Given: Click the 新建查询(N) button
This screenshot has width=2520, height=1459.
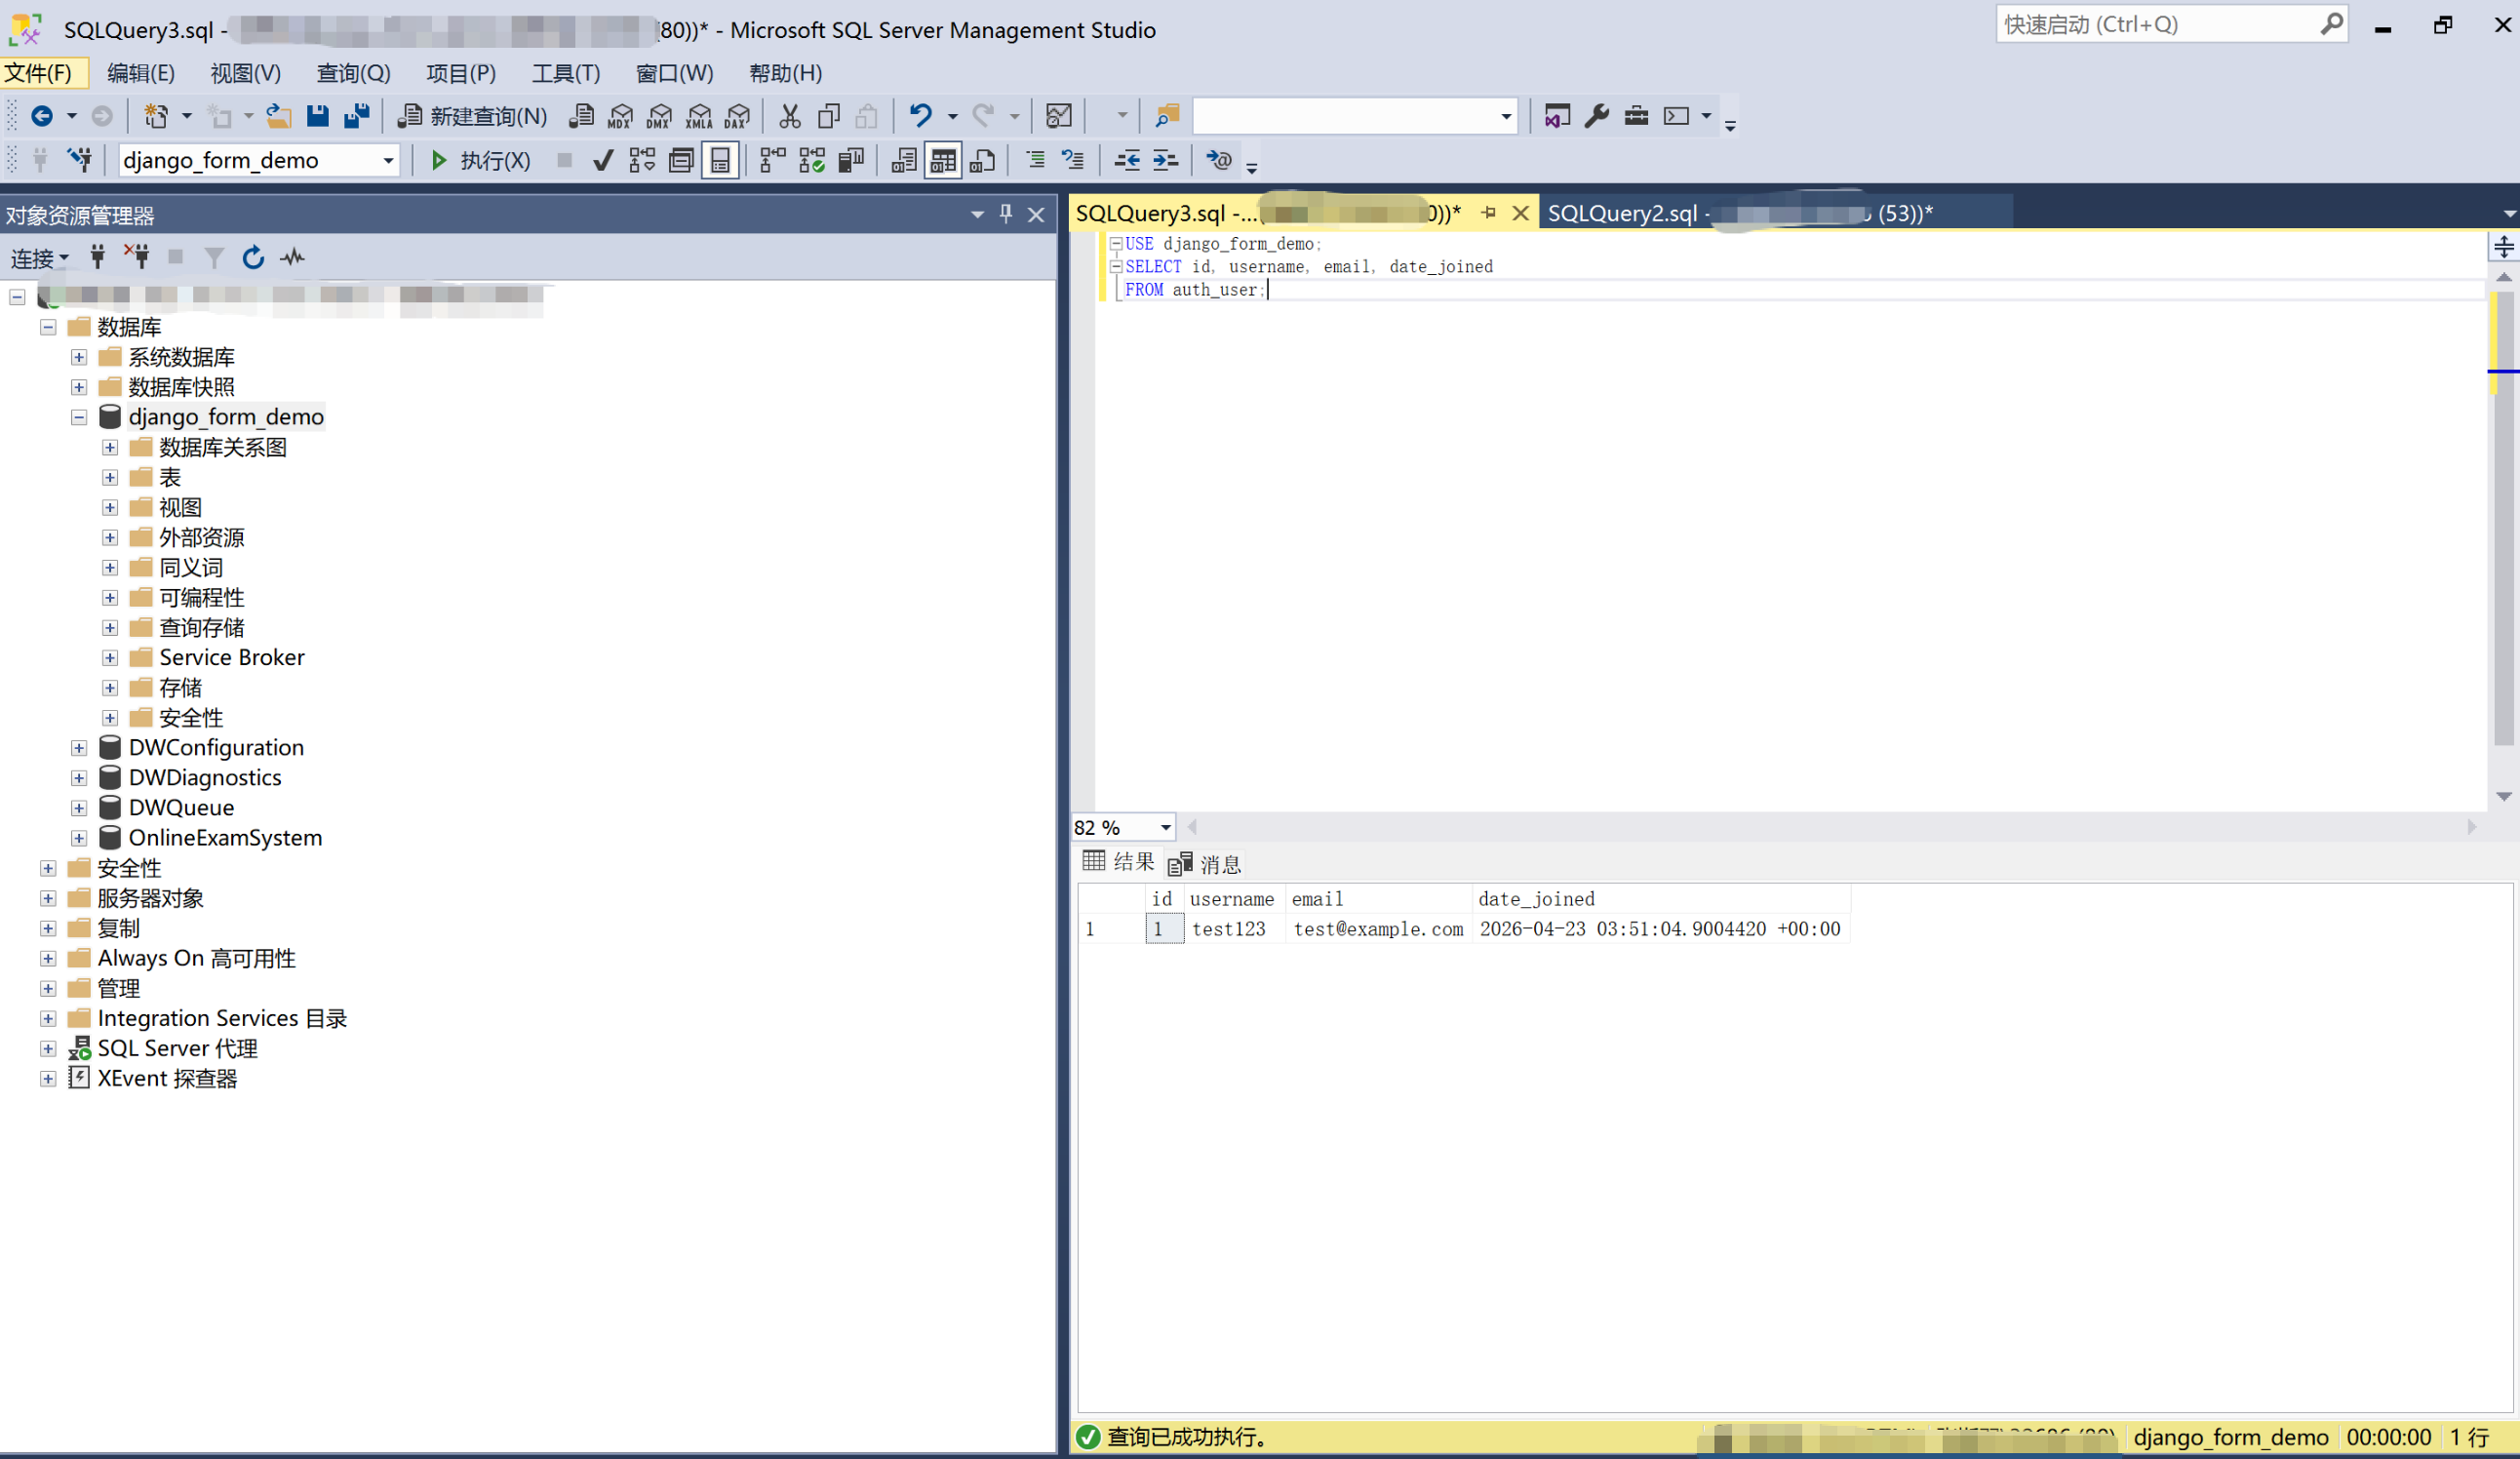Looking at the screenshot, I should click(x=473, y=116).
